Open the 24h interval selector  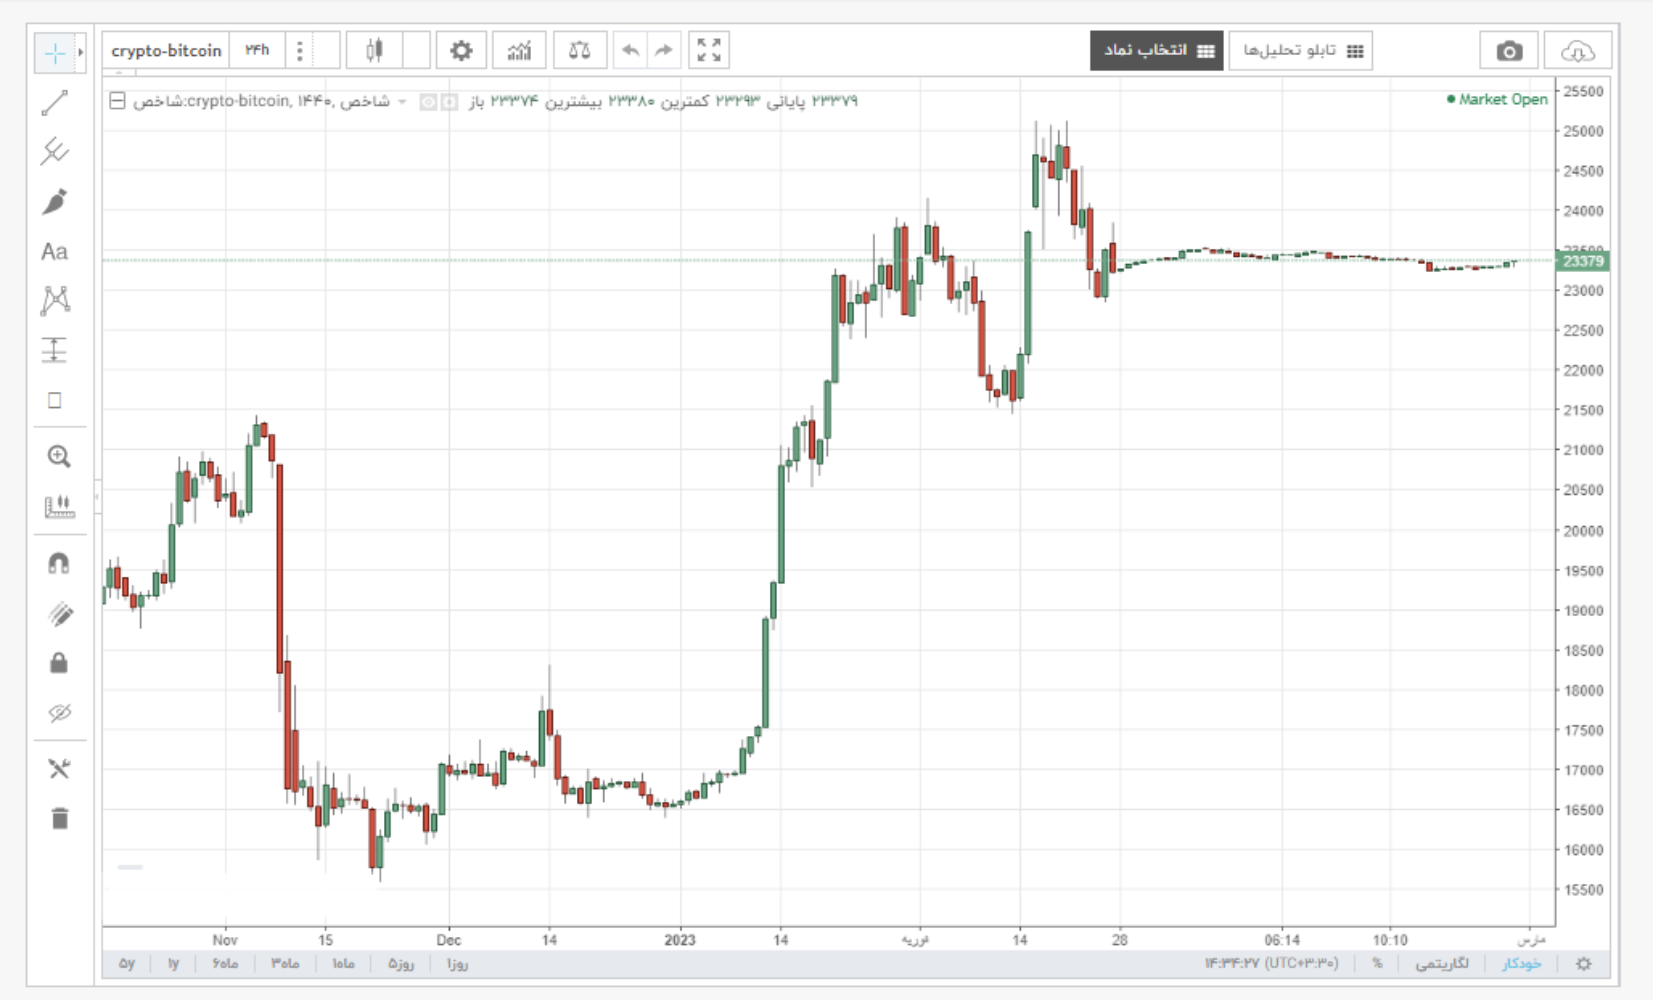coord(257,50)
